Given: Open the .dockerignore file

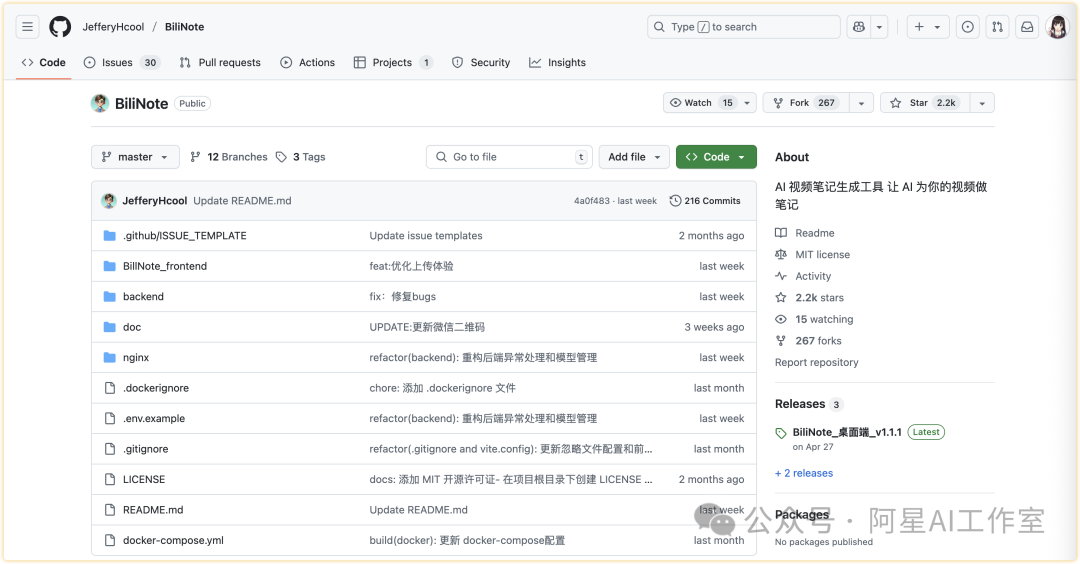Looking at the screenshot, I should pos(156,388).
